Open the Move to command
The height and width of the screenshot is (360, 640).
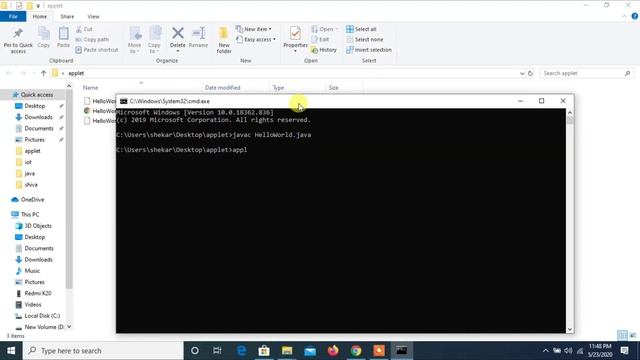[x=134, y=40]
